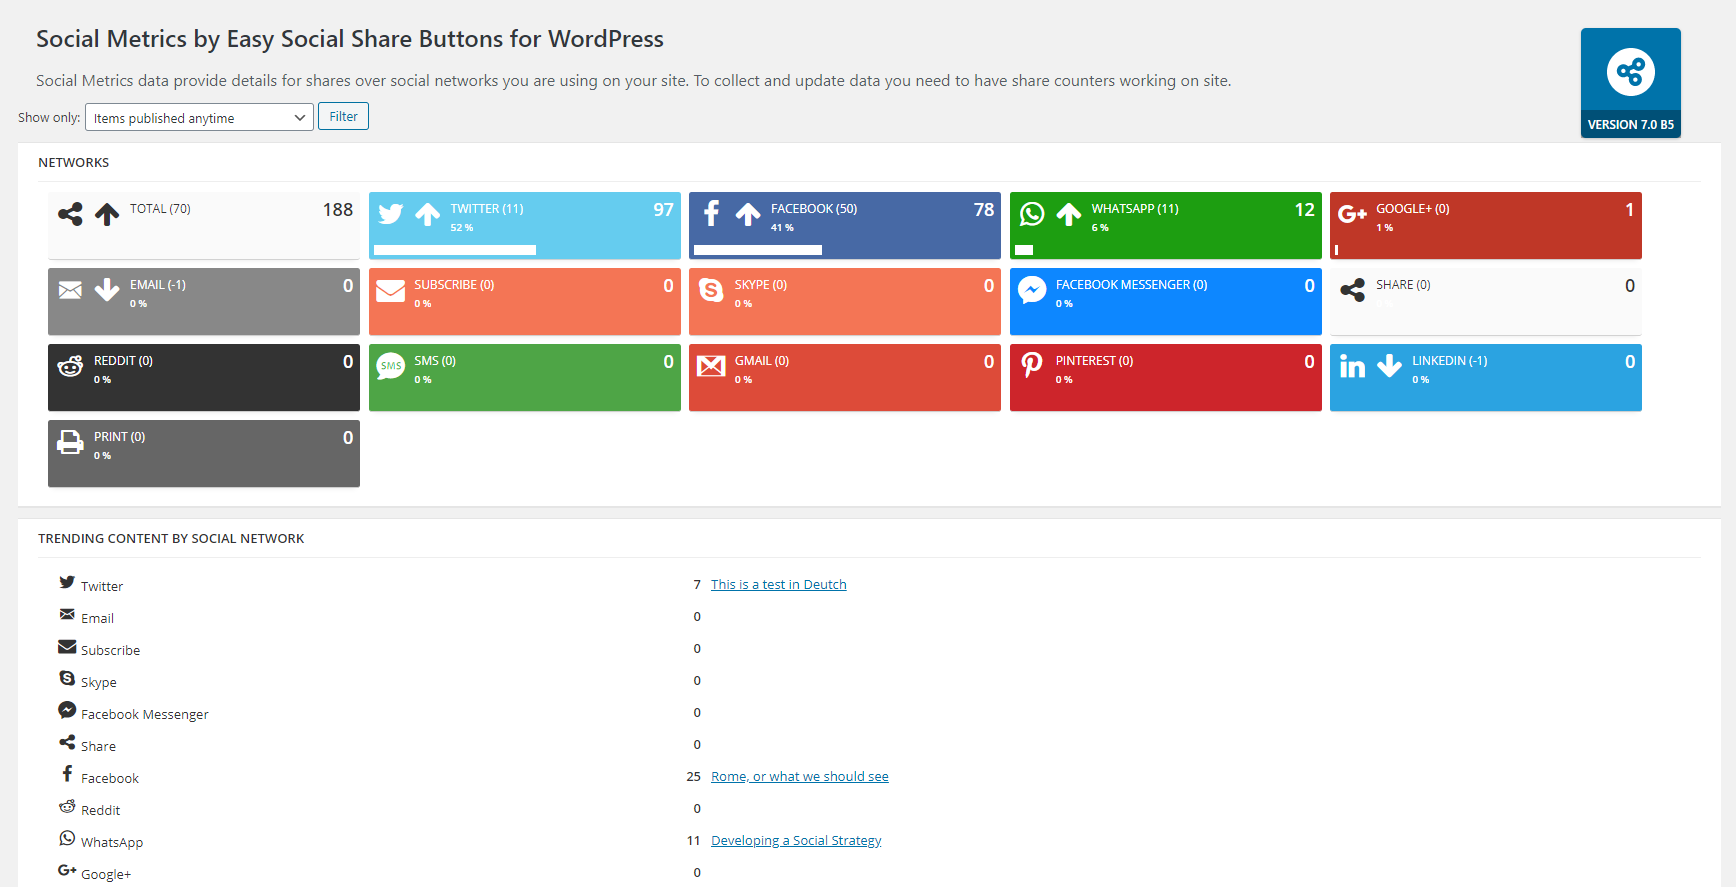
Task: Click the Facebook Messenger icon in the trending list
Action: pyautogui.click(x=67, y=710)
